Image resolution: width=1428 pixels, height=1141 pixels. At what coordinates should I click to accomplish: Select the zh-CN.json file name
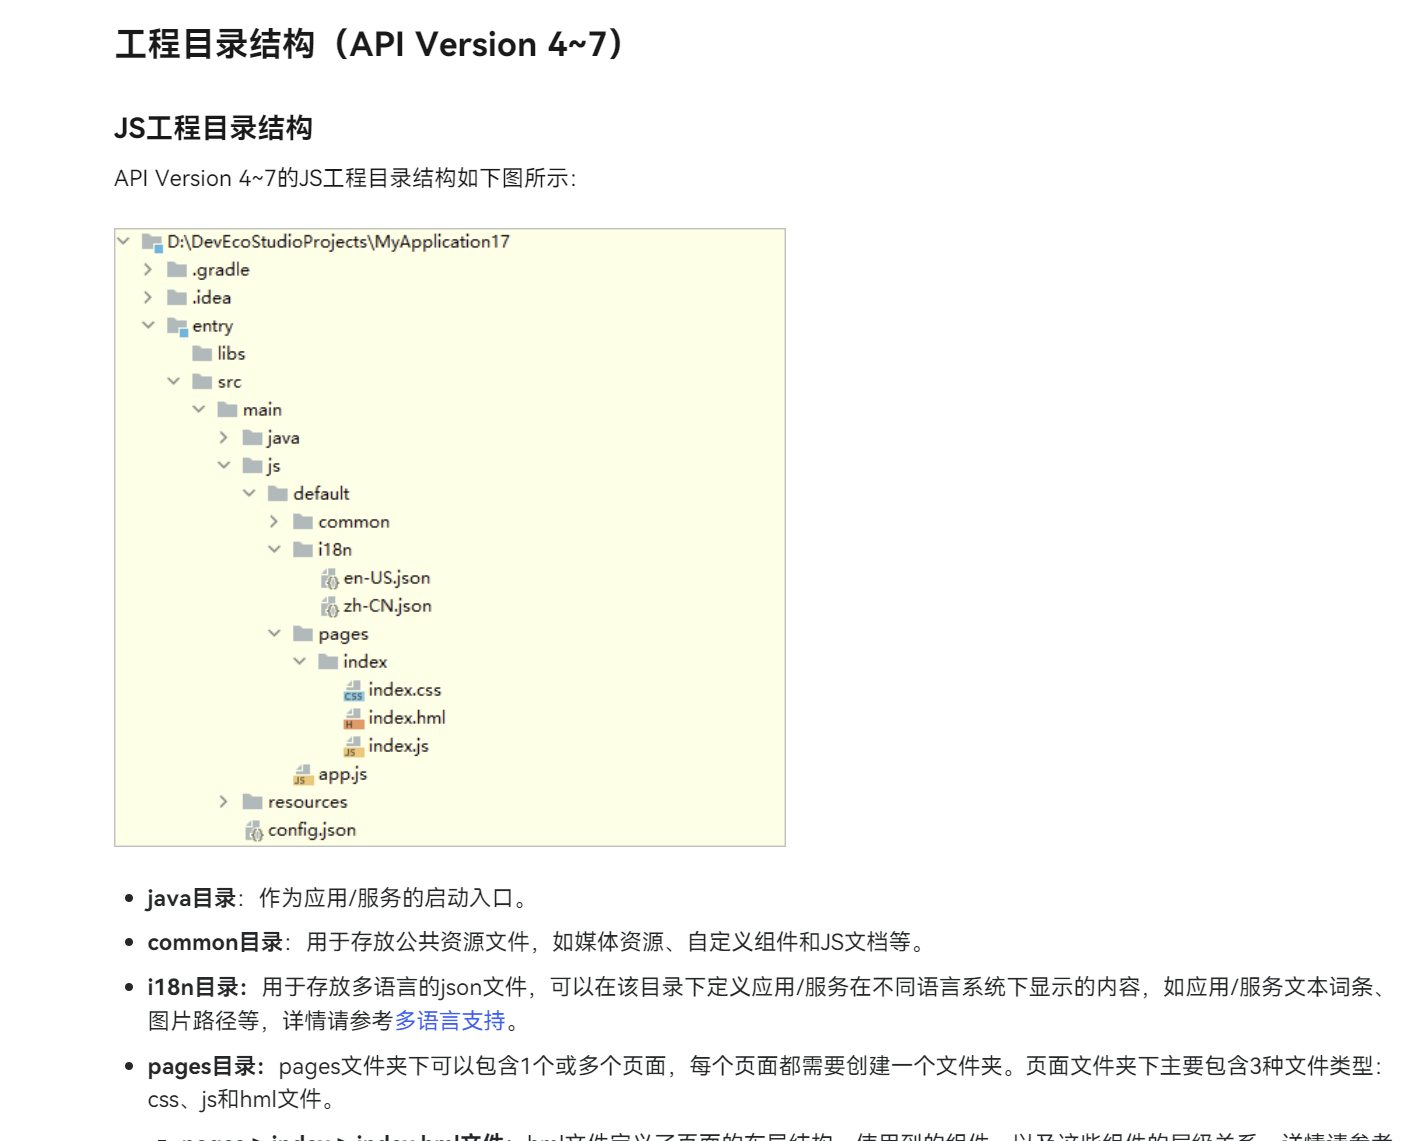coord(388,606)
